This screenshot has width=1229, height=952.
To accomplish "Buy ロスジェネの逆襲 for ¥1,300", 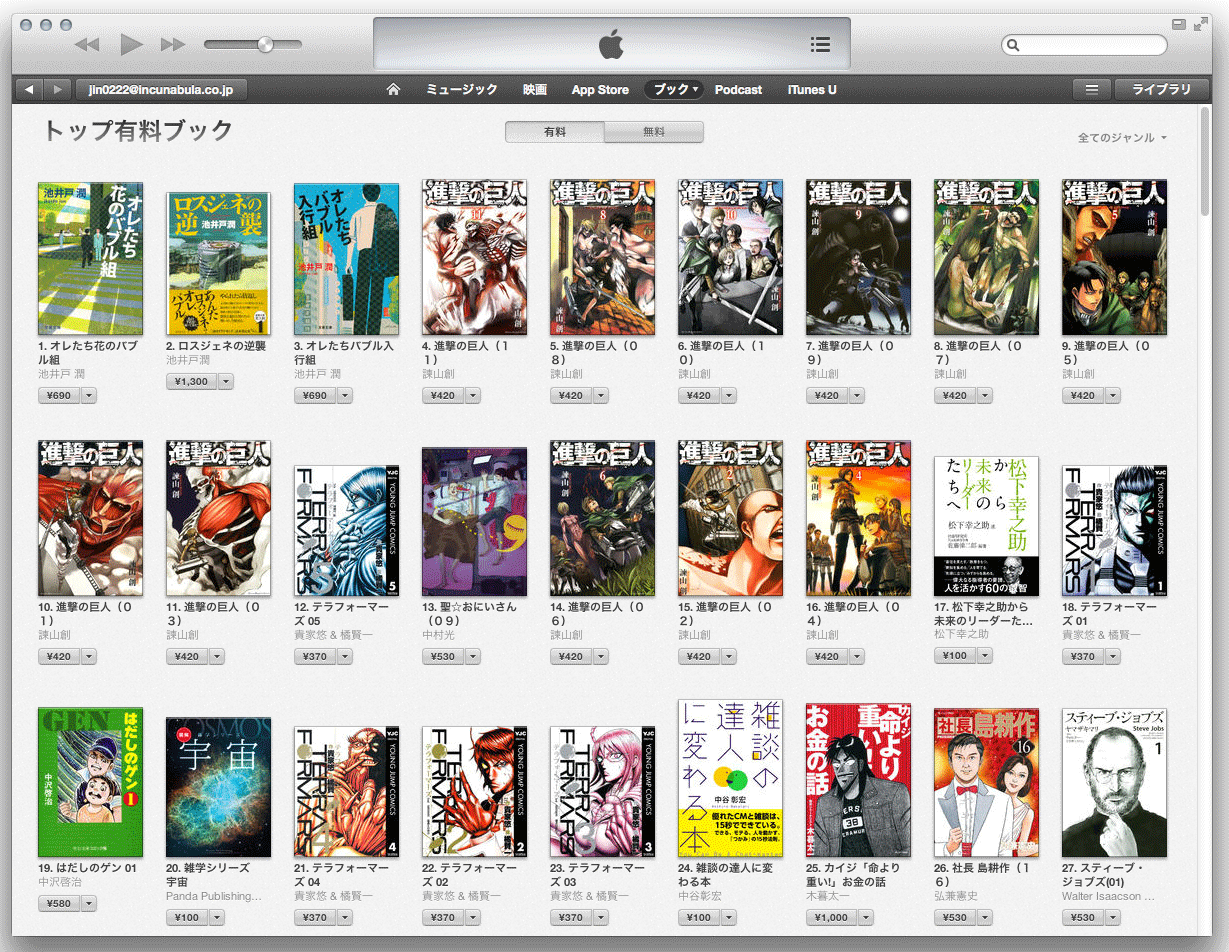I will click(191, 381).
